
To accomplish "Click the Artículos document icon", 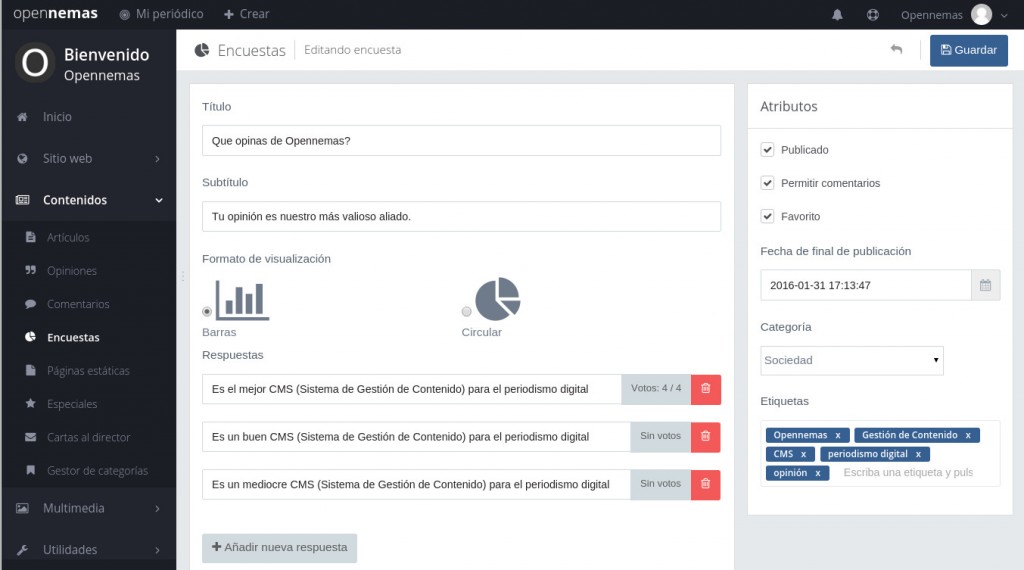I will pyautogui.click(x=31, y=237).
